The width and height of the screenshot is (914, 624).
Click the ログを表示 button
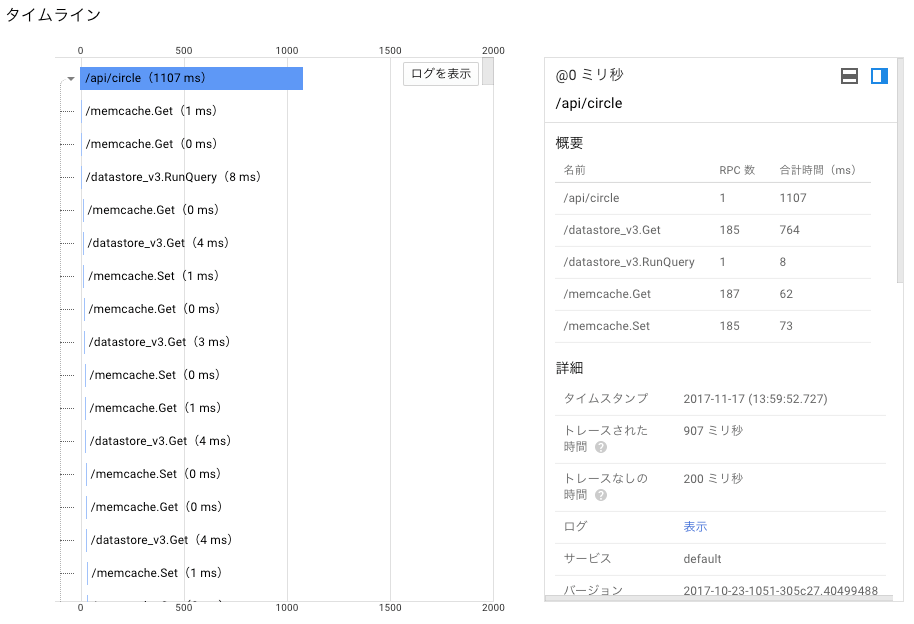point(440,73)
